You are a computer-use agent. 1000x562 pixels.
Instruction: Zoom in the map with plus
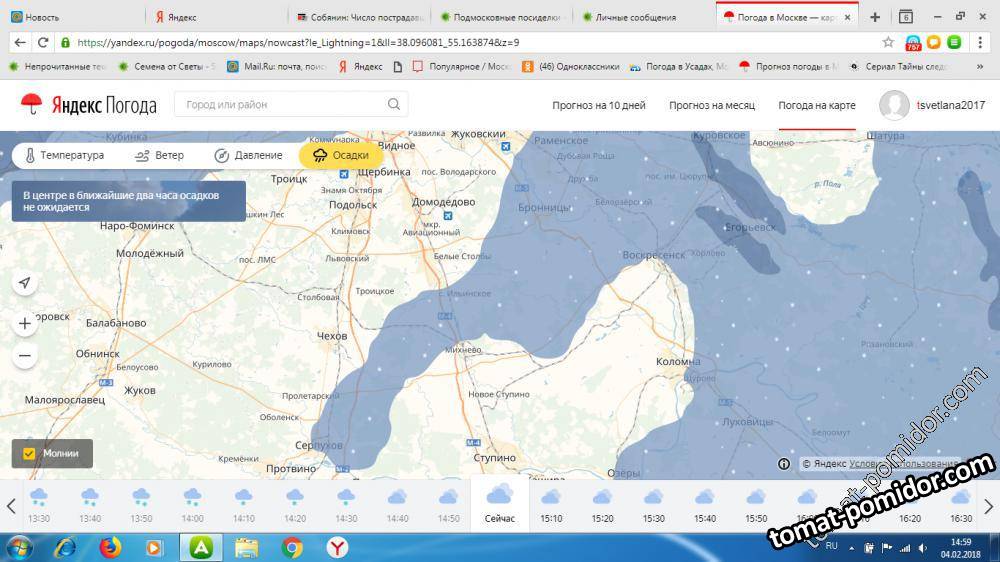(x=25, y=324)
